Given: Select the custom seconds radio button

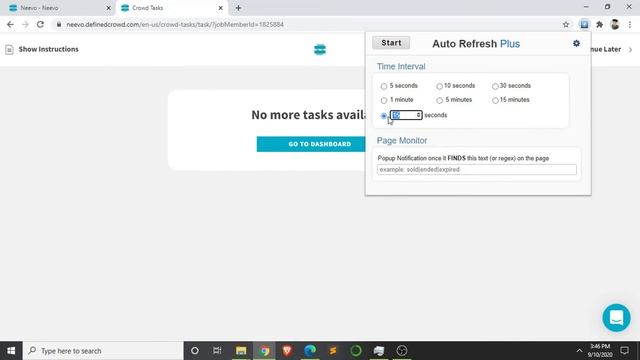Looking at the screenshot, I should [384, 116].
